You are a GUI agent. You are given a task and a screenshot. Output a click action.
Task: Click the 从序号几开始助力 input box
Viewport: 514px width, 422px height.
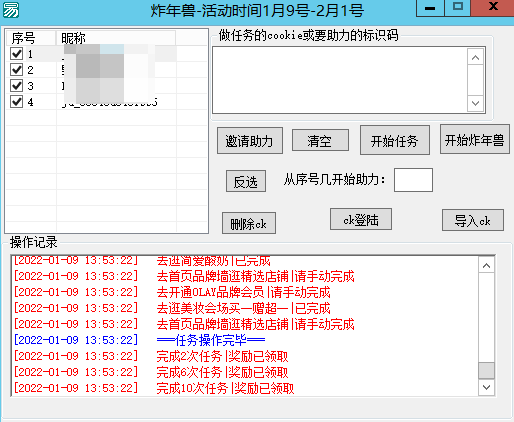(413, 180)
